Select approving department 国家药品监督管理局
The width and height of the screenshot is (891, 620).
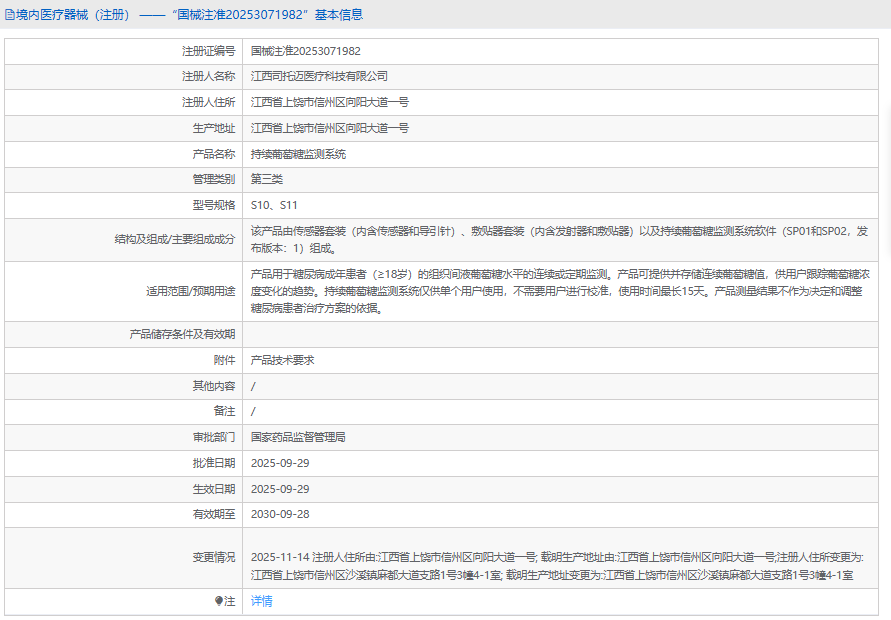pyautogui.click(x=298, y=437)
